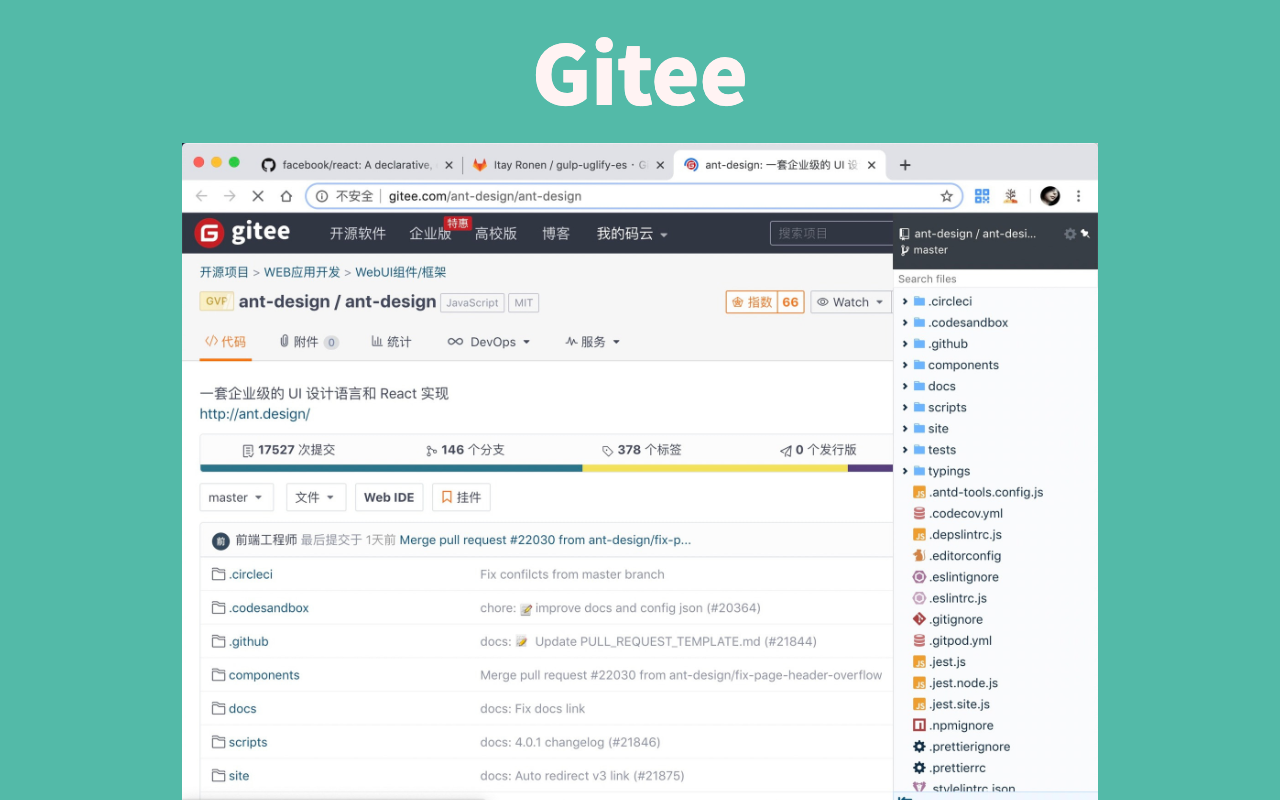The image size is (1280, 800).
Task: Click the Gitee logo in navbar
Action: tap(242, 233)
